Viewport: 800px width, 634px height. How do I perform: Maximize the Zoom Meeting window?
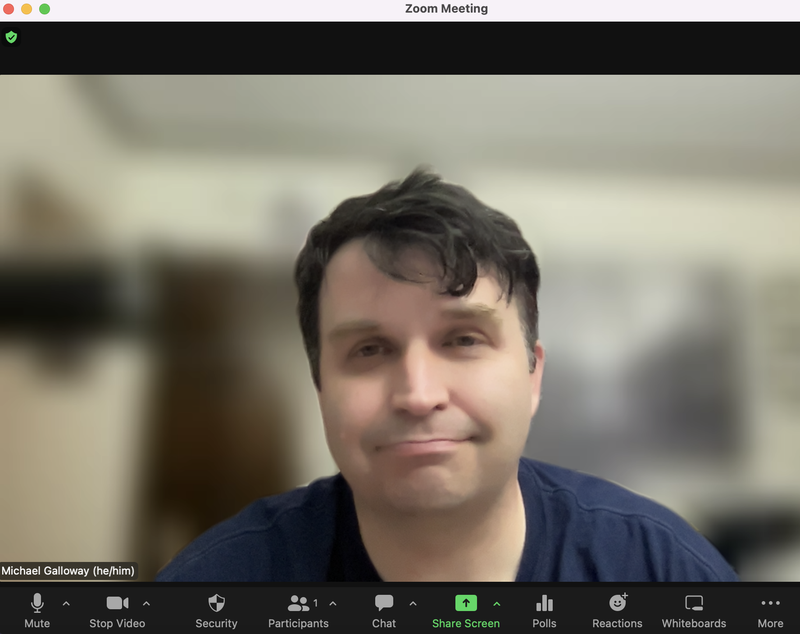pyautogui.click(x=45, y=9)
